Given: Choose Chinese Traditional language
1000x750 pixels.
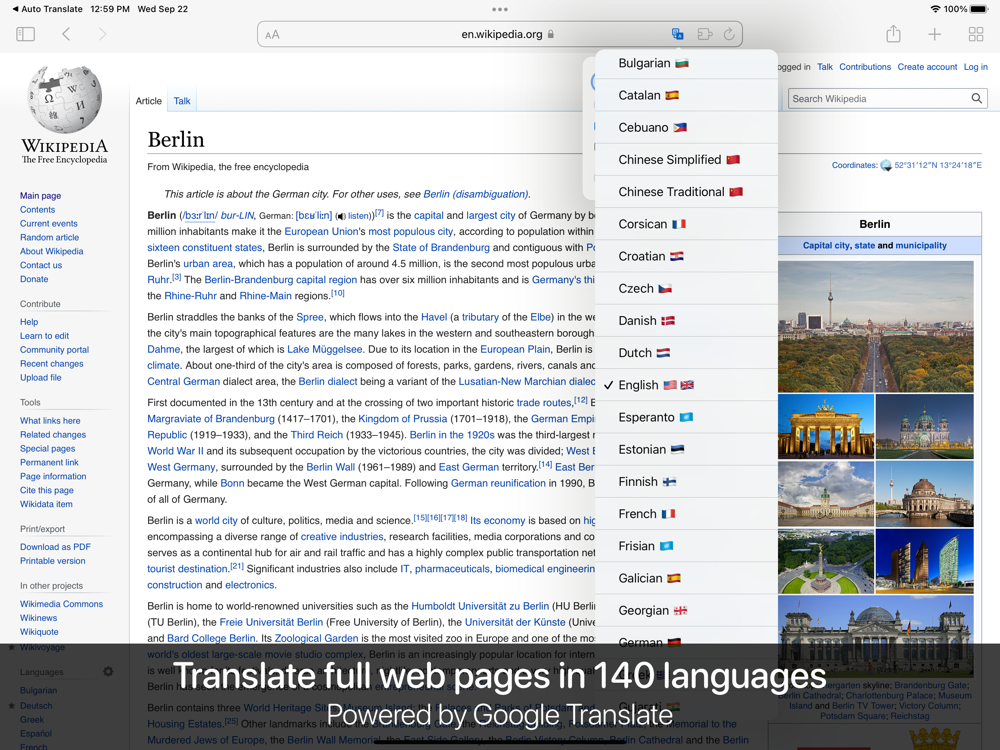Looking at the screenshot, I should coord(686,192).
